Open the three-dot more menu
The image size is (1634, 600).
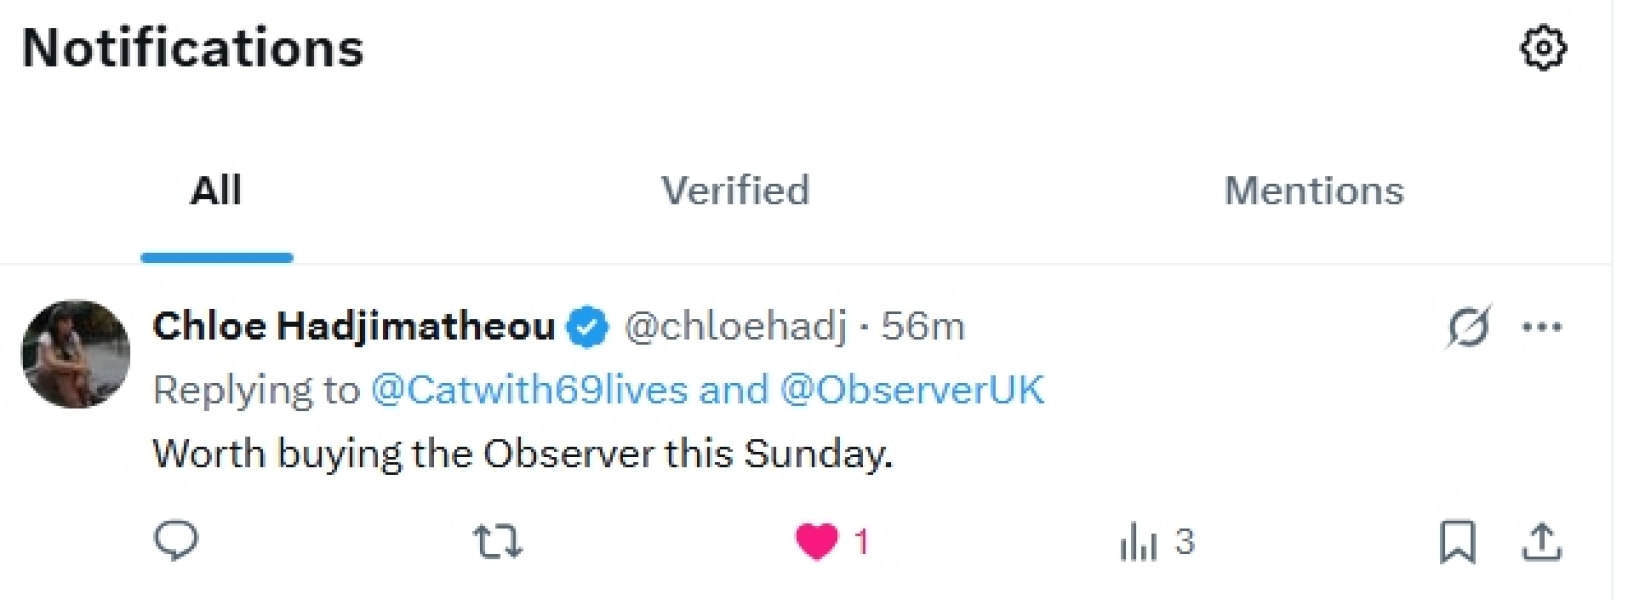tap(1544, 325)
